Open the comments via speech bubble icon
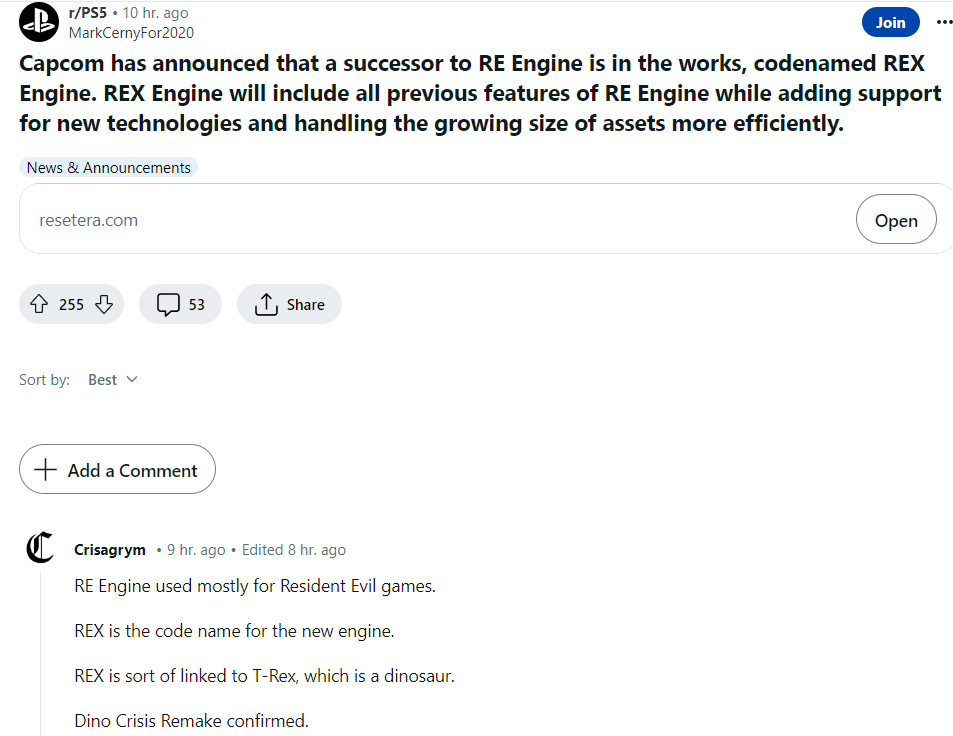The image size is (953, 736). pos(168,303)
